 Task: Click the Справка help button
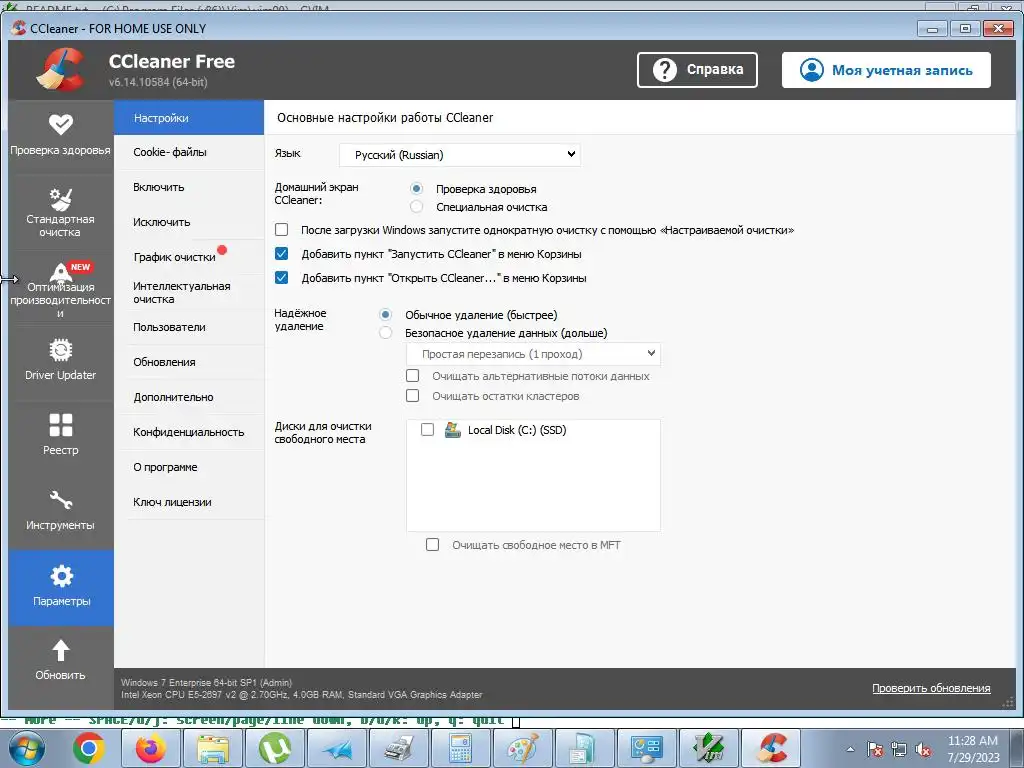pyautogui.click(x=697, y=70)
